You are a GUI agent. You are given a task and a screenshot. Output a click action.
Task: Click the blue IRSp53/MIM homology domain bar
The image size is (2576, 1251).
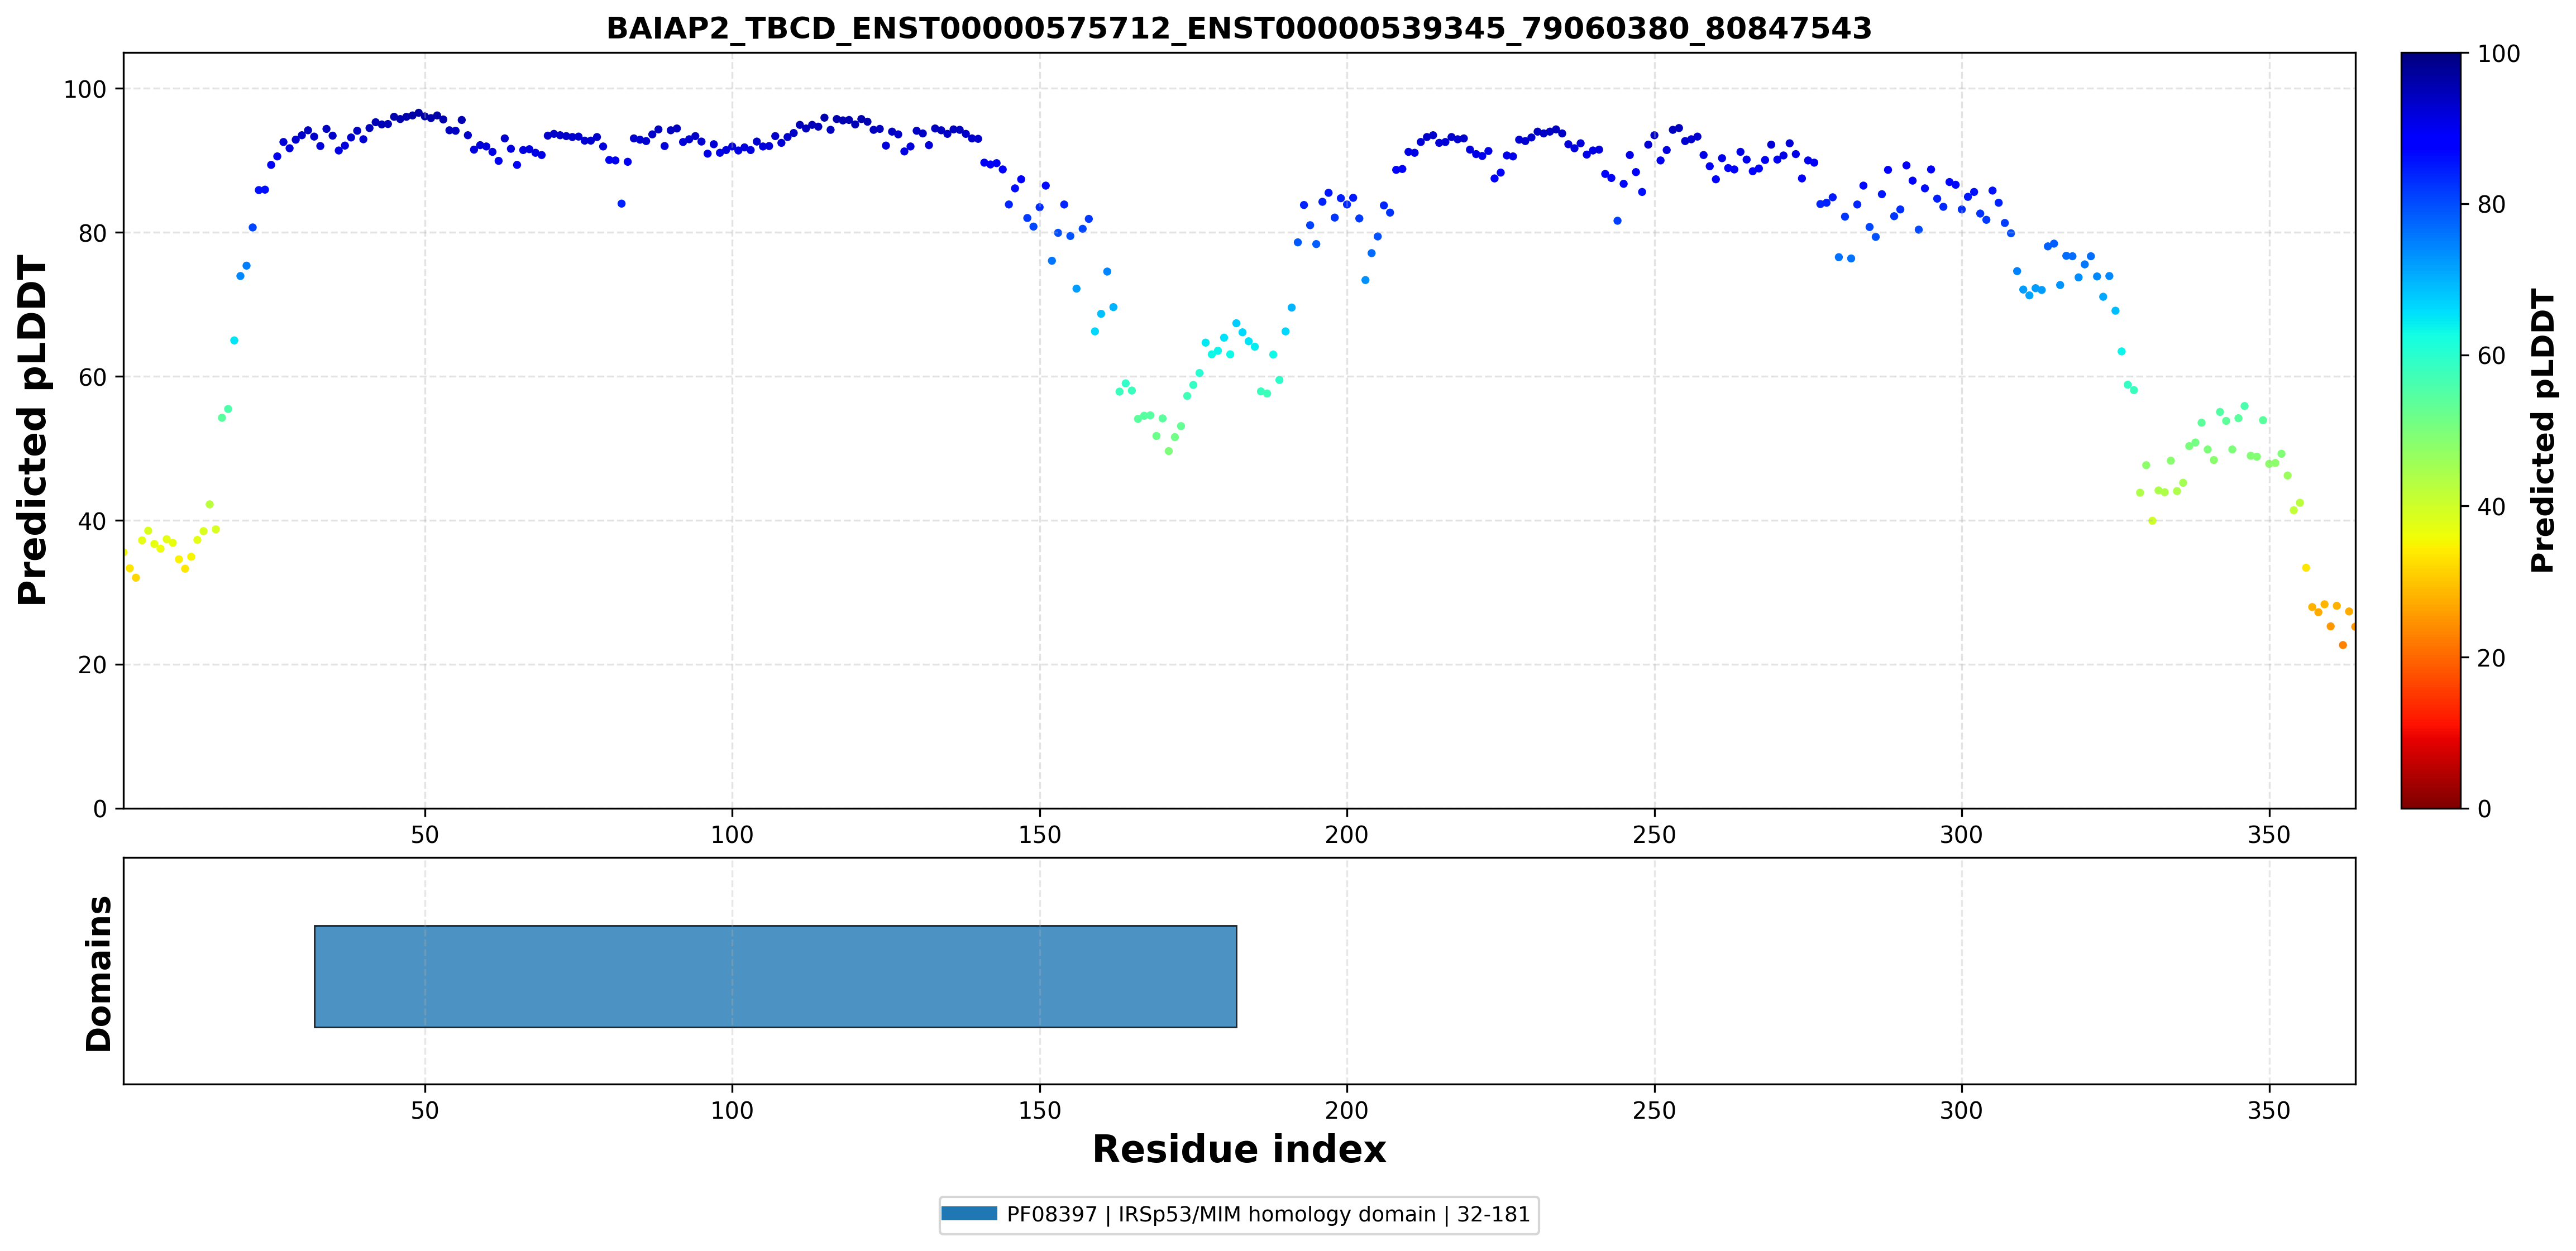[775, 976]
